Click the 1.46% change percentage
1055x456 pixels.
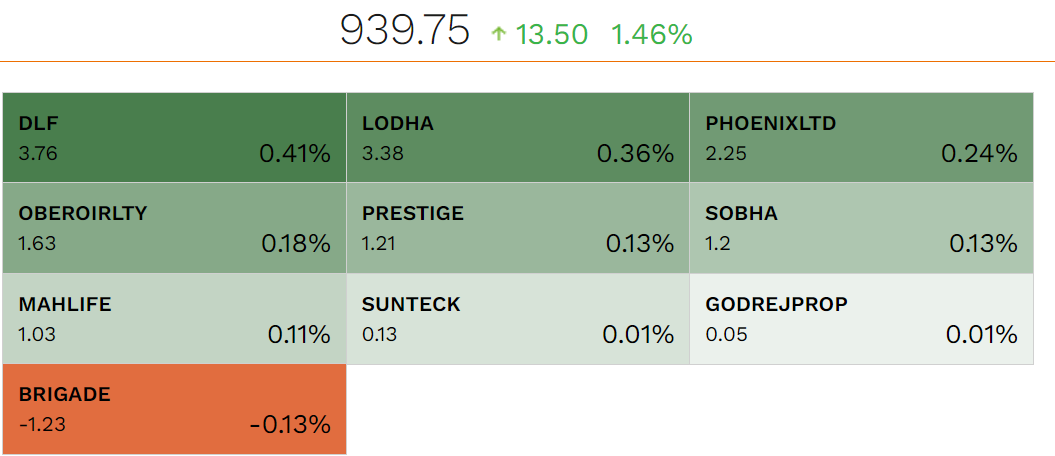pos(651,34)
